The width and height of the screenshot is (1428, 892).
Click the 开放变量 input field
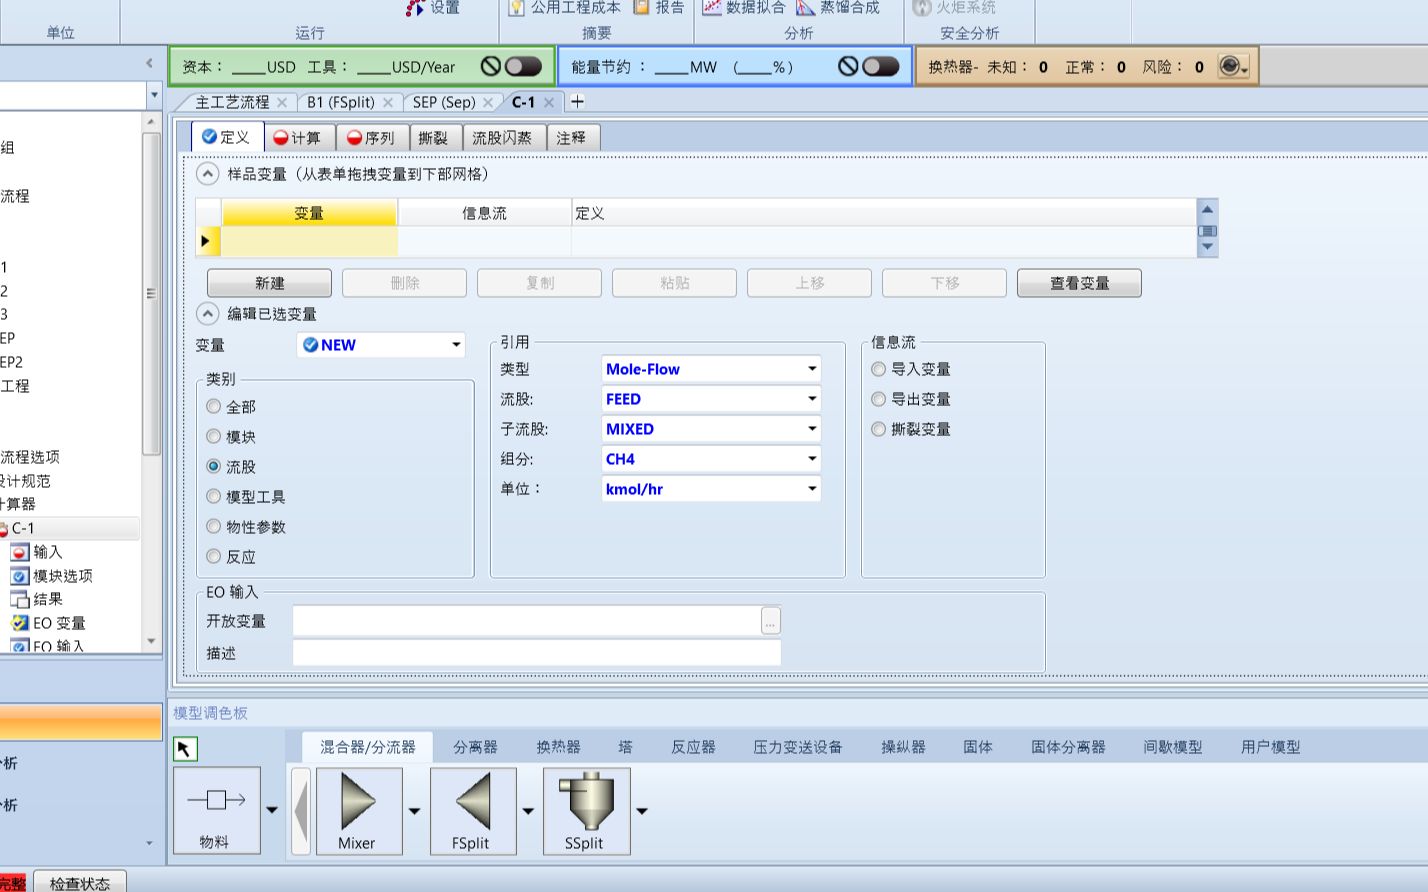pos(527,621)
